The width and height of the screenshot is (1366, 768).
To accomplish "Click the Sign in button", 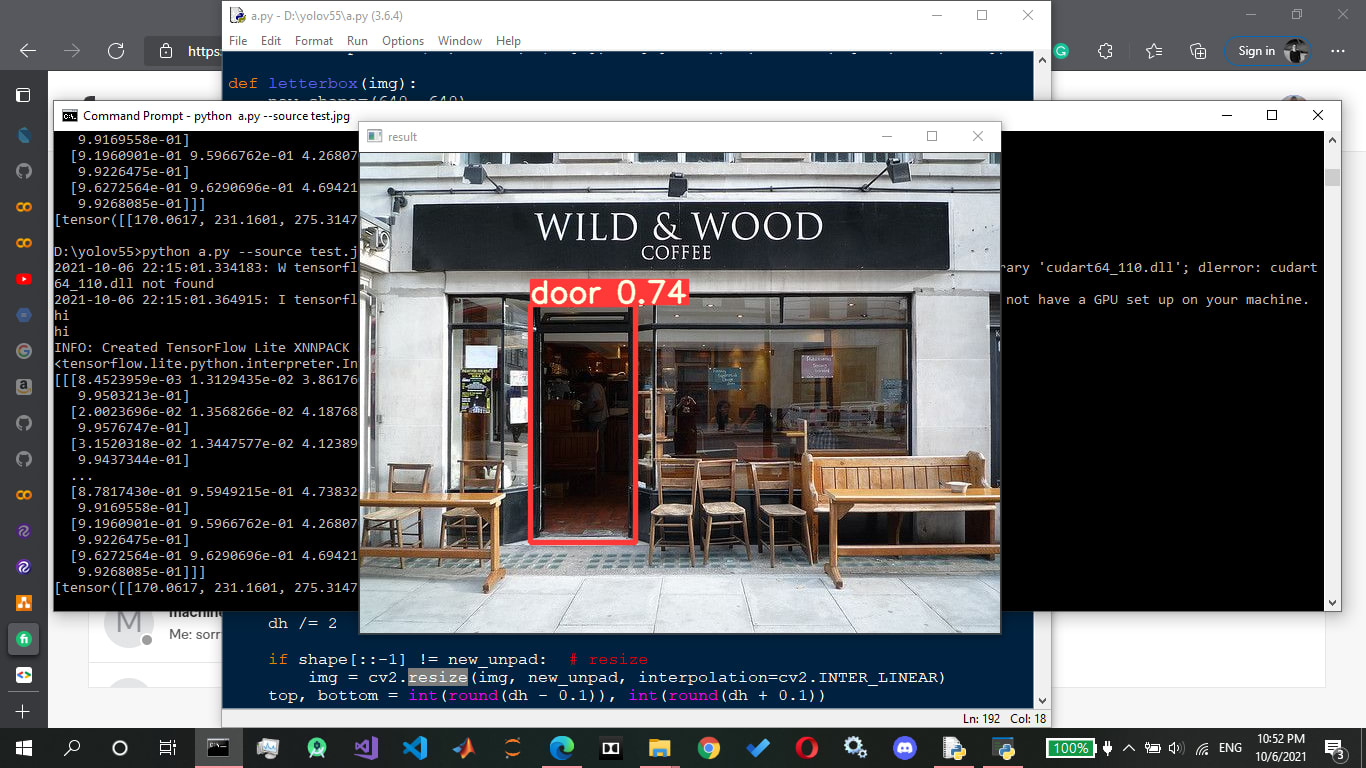I will 1268,51.
